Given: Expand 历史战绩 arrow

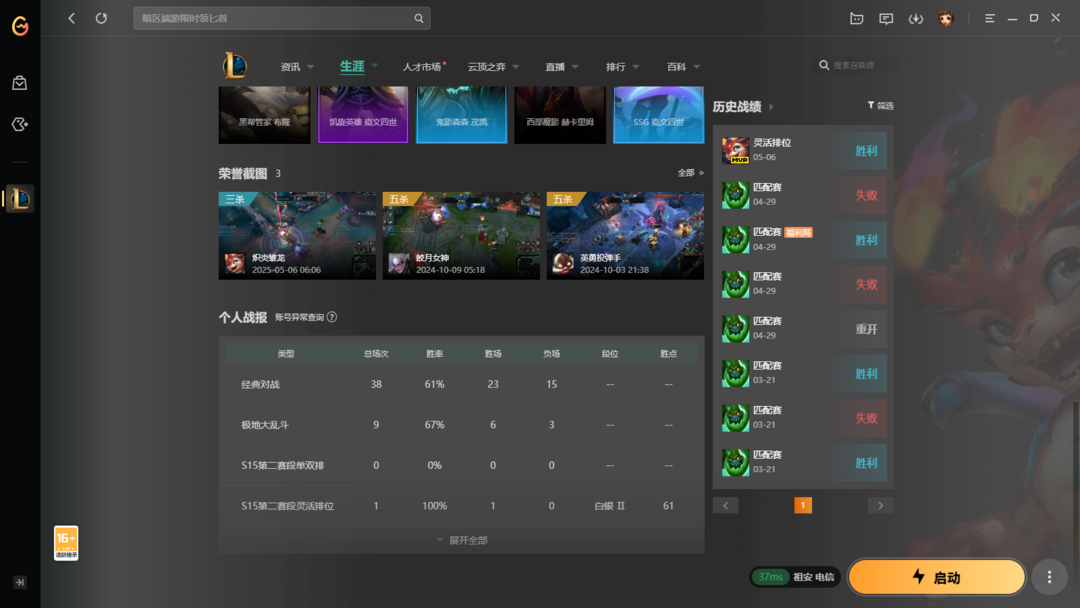Looking at the screenshot, I should 771,107.
